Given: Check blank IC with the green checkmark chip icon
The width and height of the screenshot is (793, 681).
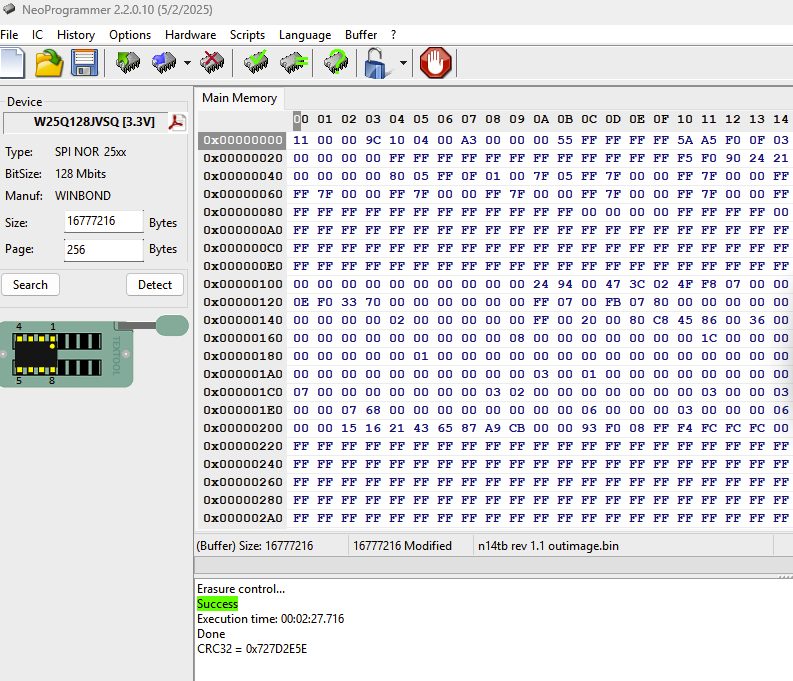Looking at the screenshot, I should coord(256,63).
